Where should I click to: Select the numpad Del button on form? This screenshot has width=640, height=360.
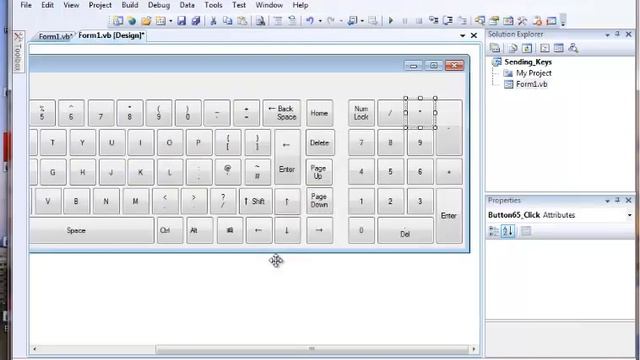click(x=405, y=230)
